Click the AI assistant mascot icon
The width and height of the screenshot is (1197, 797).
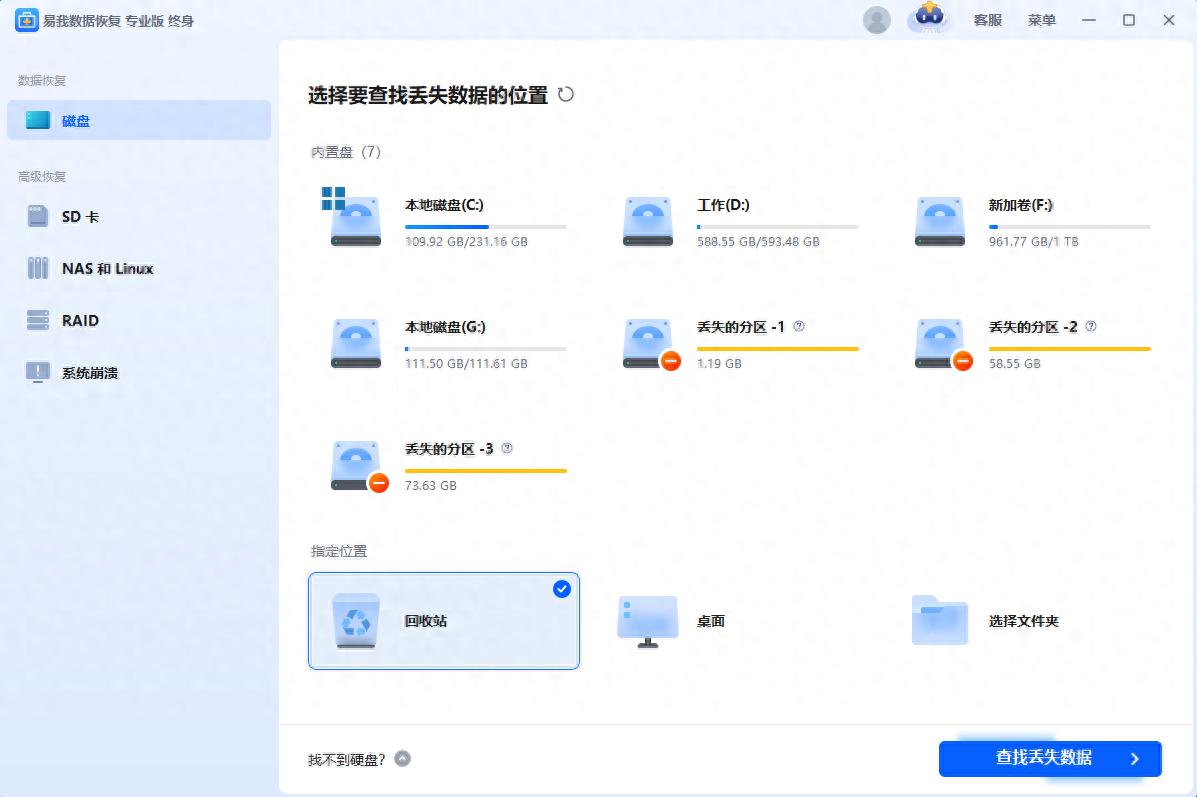coord(929,20)
